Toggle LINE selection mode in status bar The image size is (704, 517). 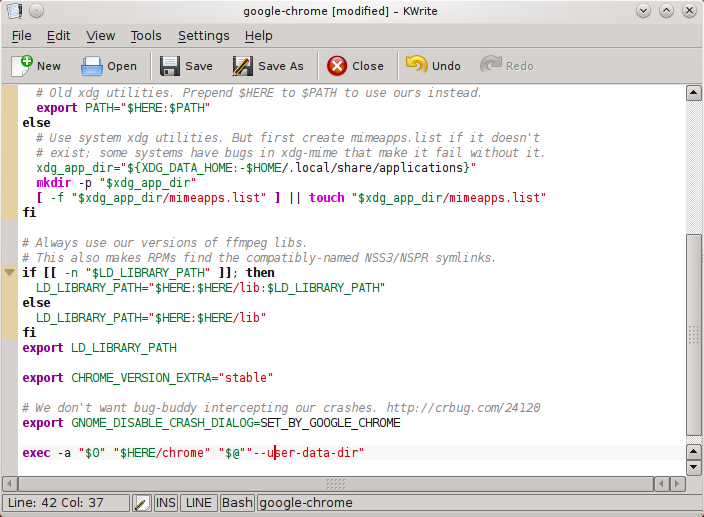point(198,503)
